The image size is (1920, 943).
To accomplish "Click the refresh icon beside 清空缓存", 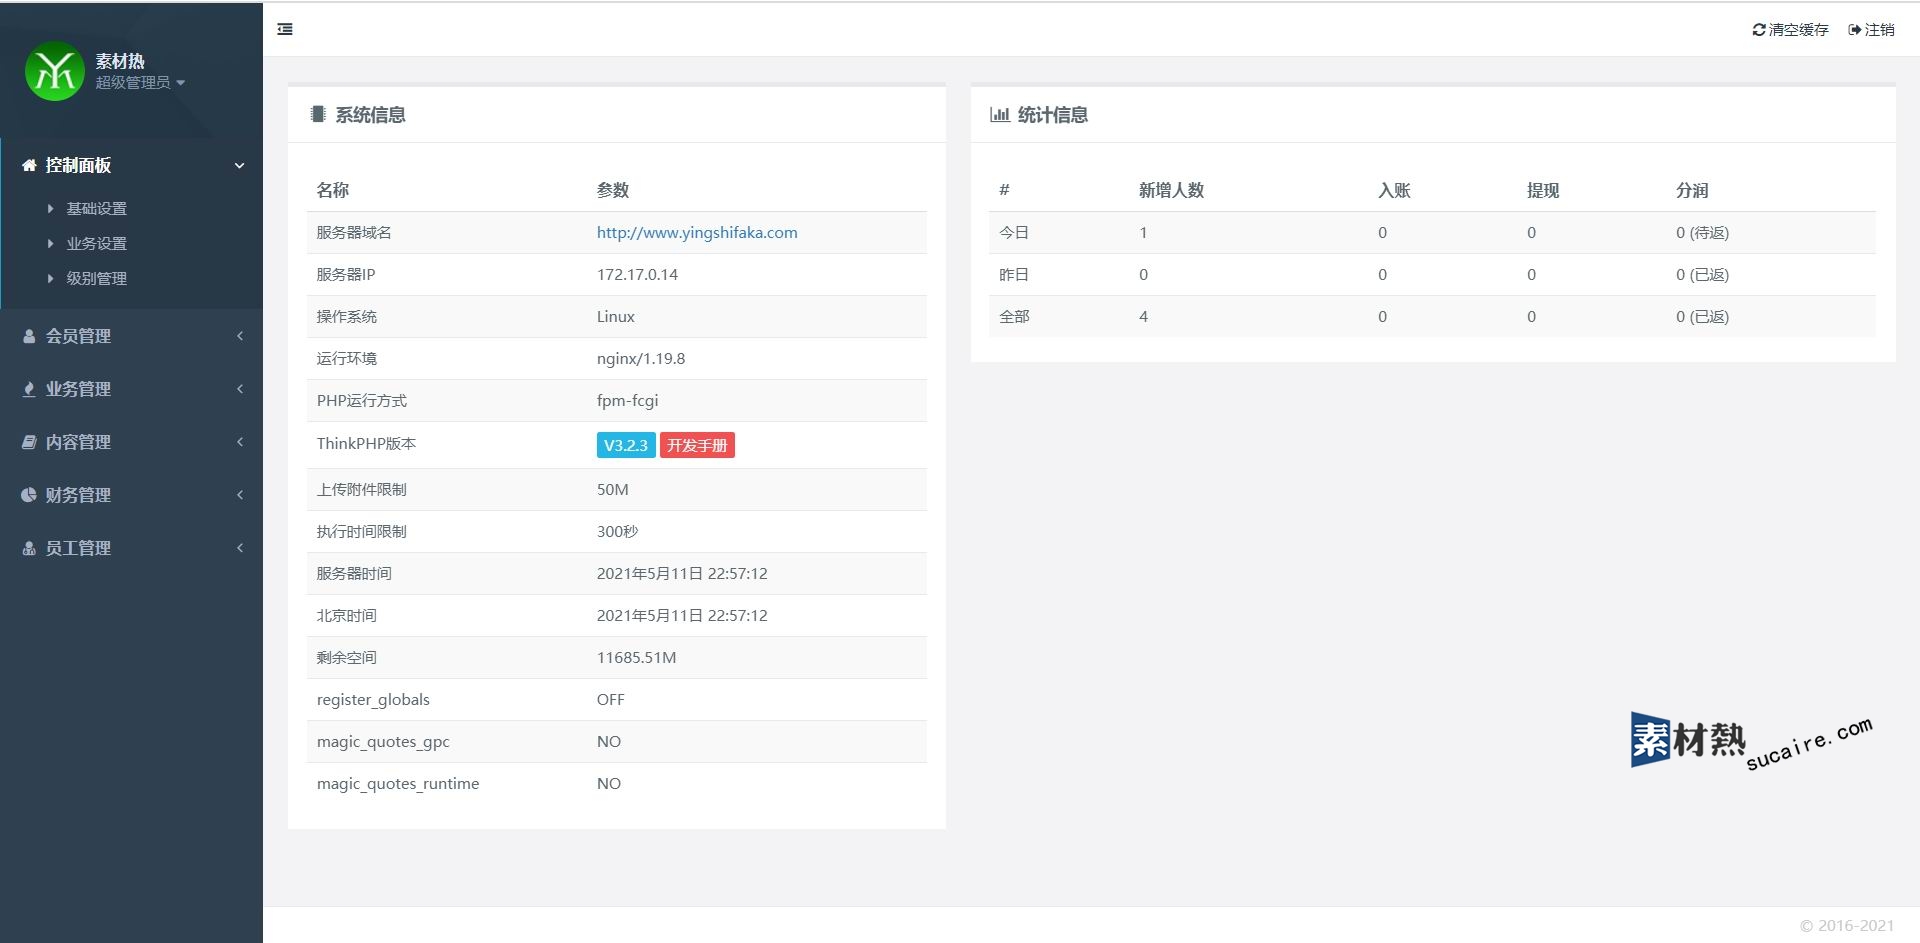I will pyautogui.click(x=1759, y=30).
